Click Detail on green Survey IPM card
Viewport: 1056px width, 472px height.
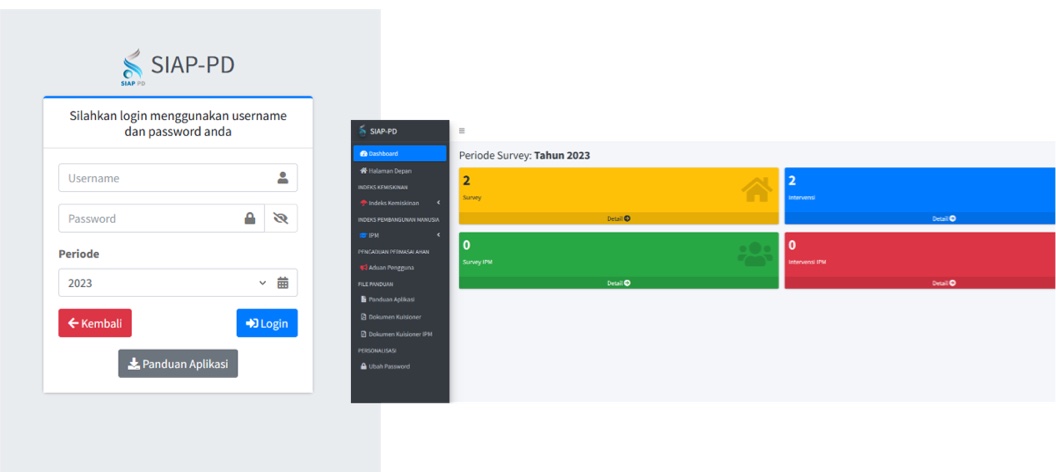pos(618,283)
